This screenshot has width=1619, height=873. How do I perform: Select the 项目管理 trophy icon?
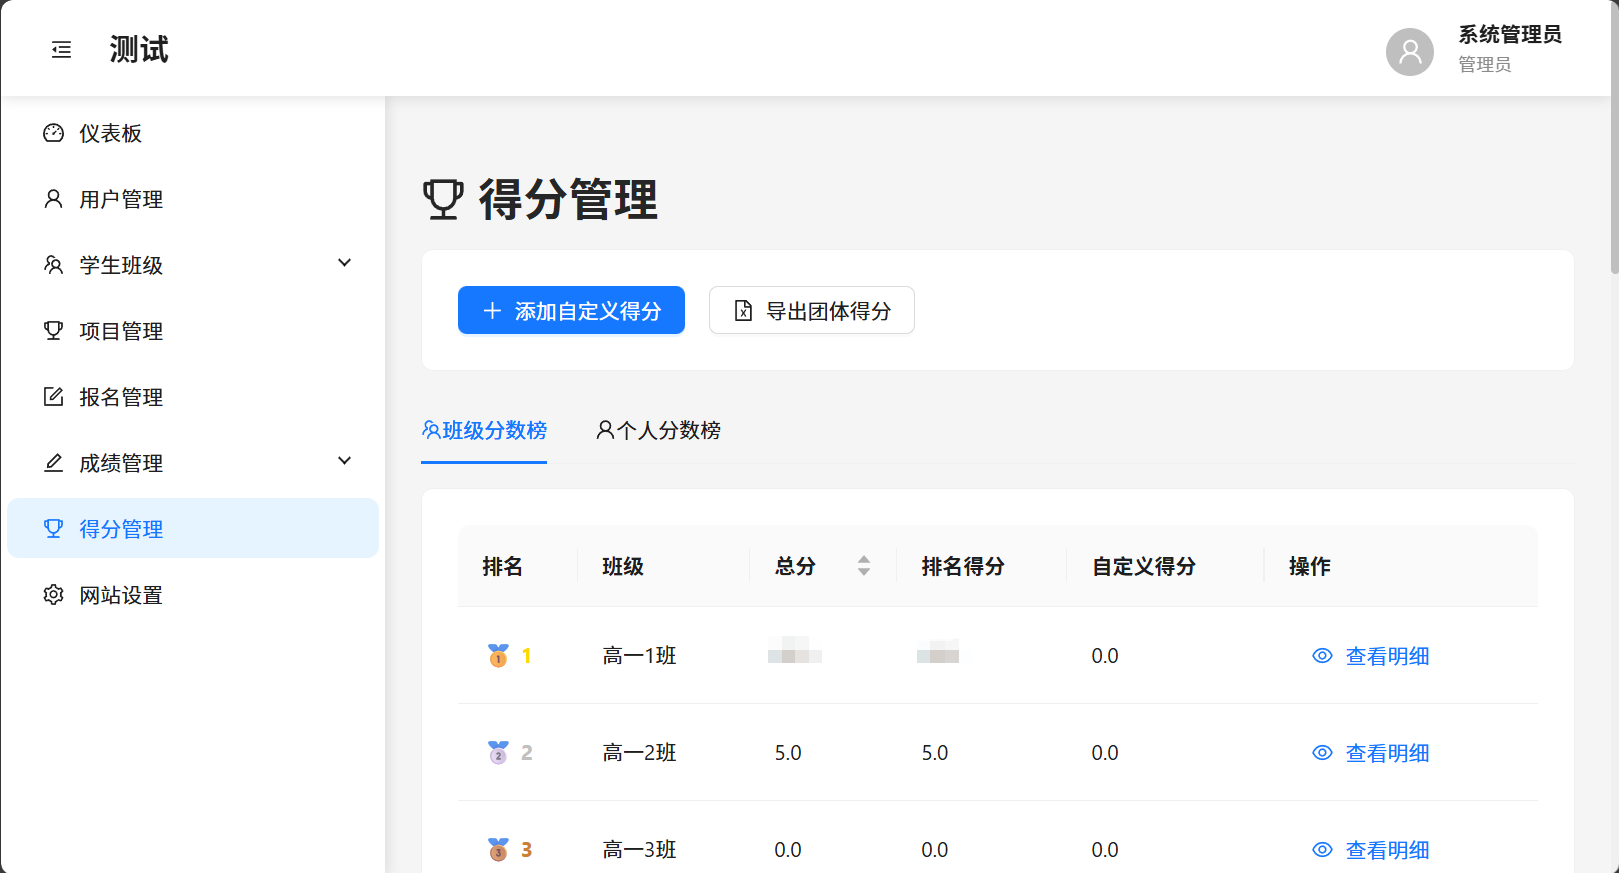54,331
